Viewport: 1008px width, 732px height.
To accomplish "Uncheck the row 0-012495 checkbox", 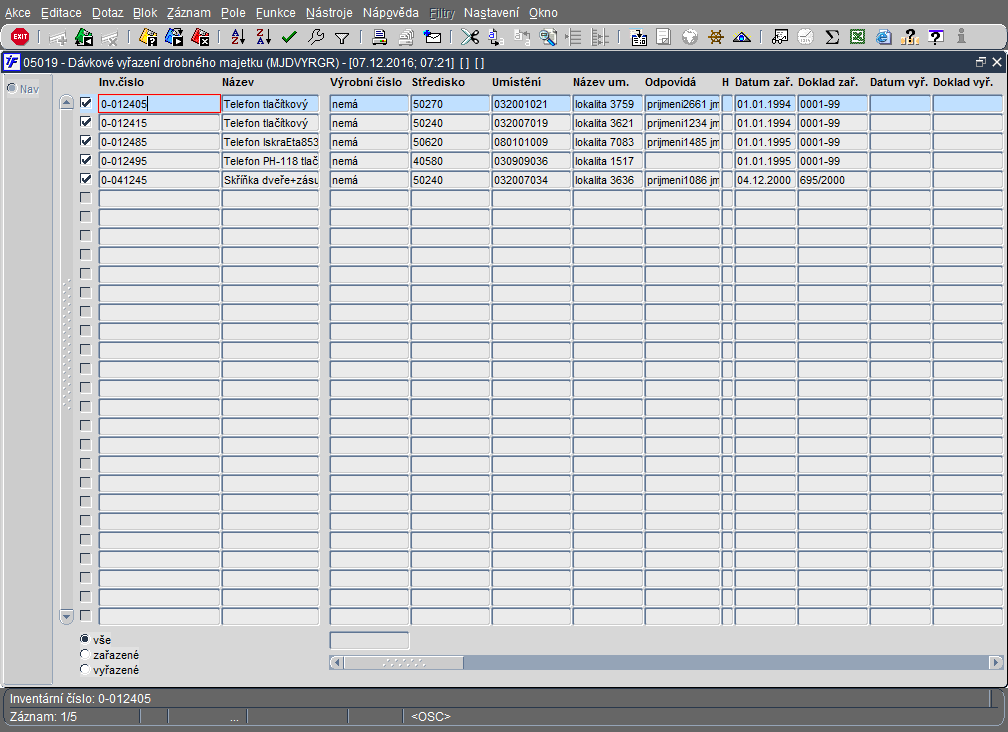I will click(x=86, y=159).
